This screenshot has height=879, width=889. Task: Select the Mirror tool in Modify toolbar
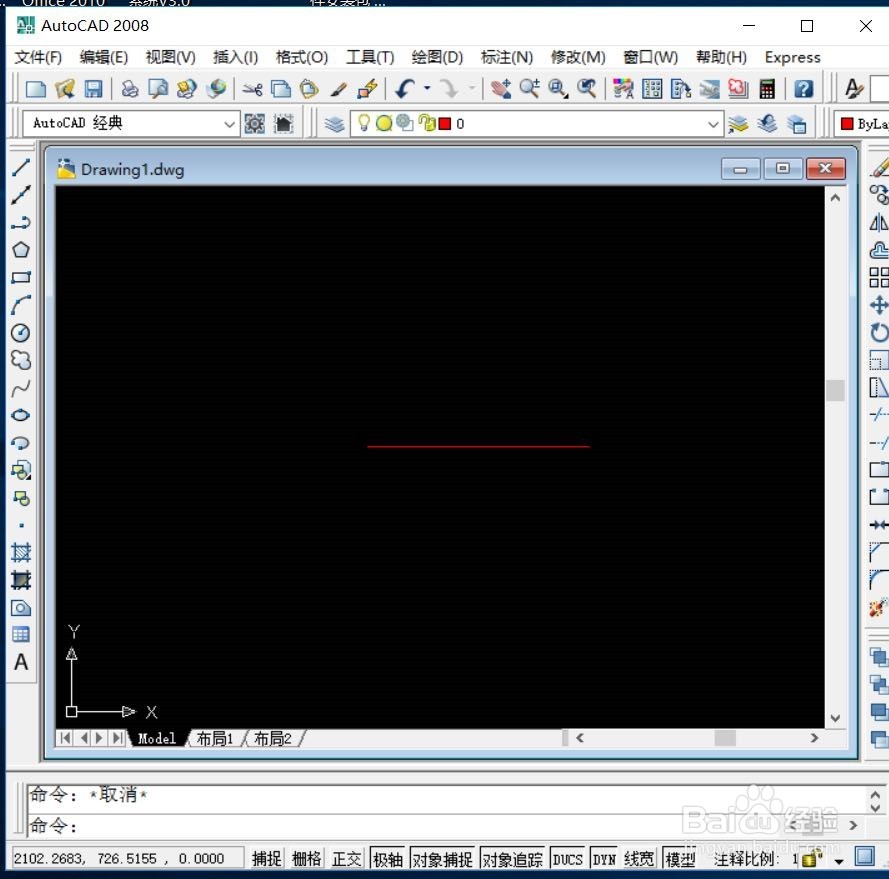tap(879, 222)
